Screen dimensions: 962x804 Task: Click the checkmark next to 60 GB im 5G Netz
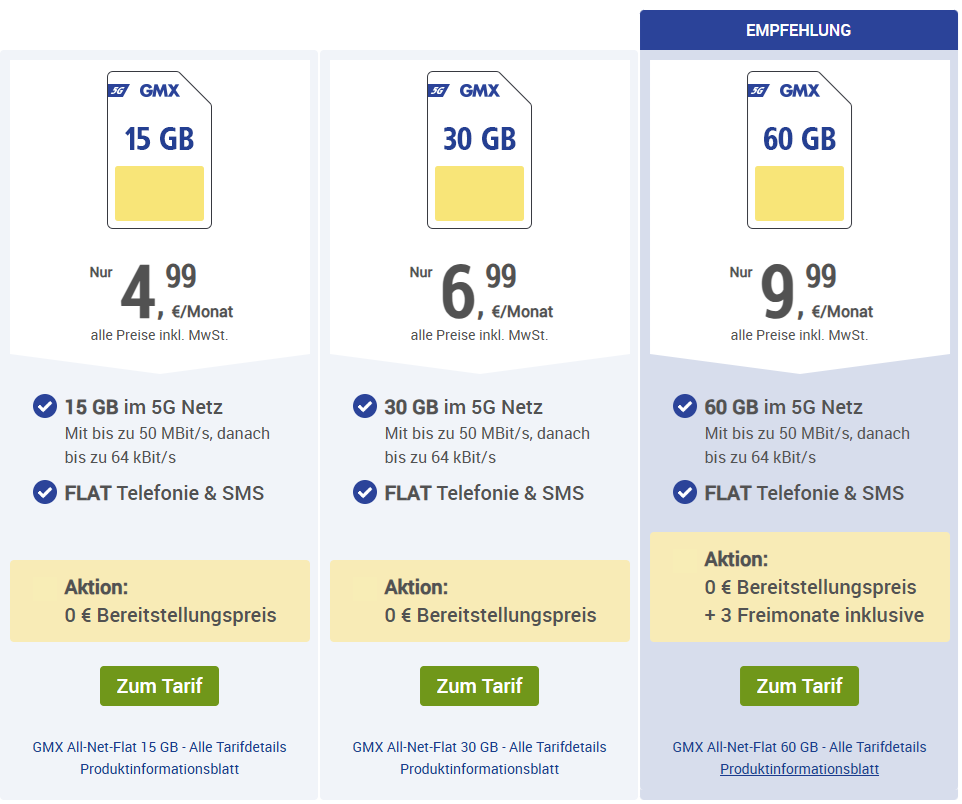(685, 406)
